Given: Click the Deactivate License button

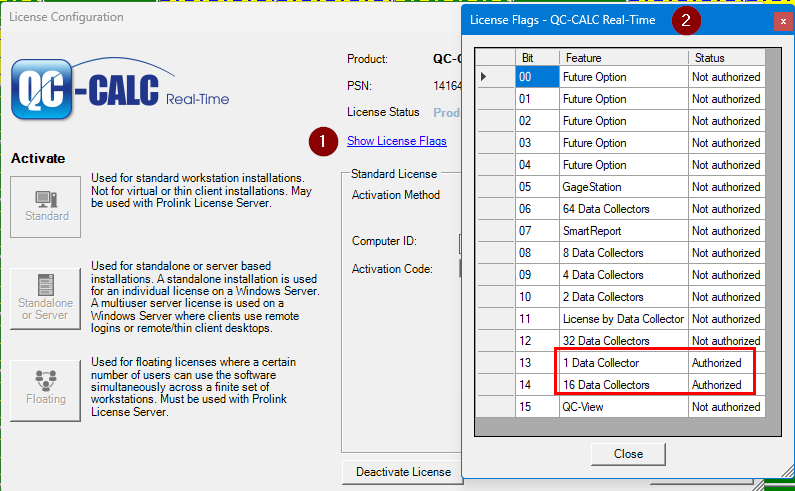Looking at the screenshot, I should tap(403, 472).
